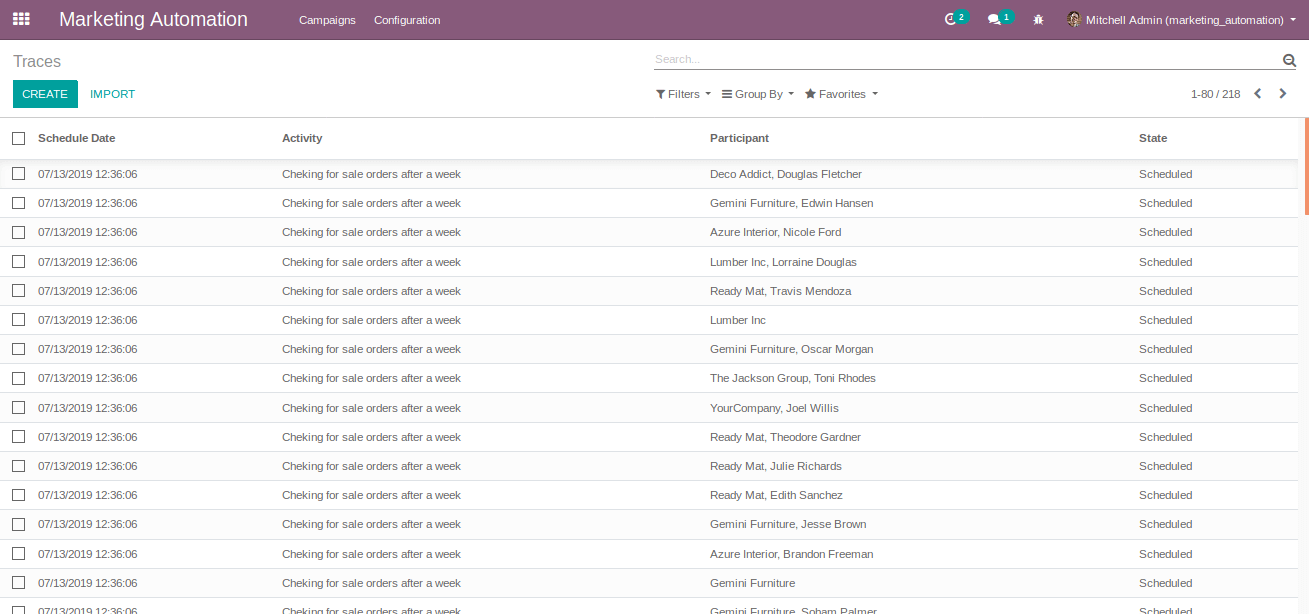This screenshot has height=614, width=1309.
Task: Open the Configuration menu
Action: click(407, 20)
